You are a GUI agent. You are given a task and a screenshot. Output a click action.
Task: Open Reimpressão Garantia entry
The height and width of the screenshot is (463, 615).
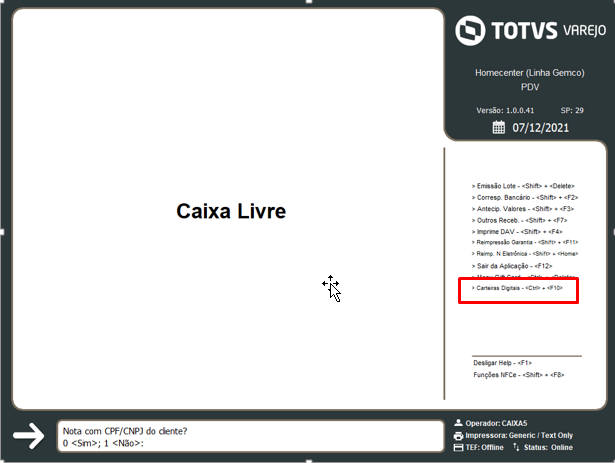pyautogui.click(x=525, y=242)
